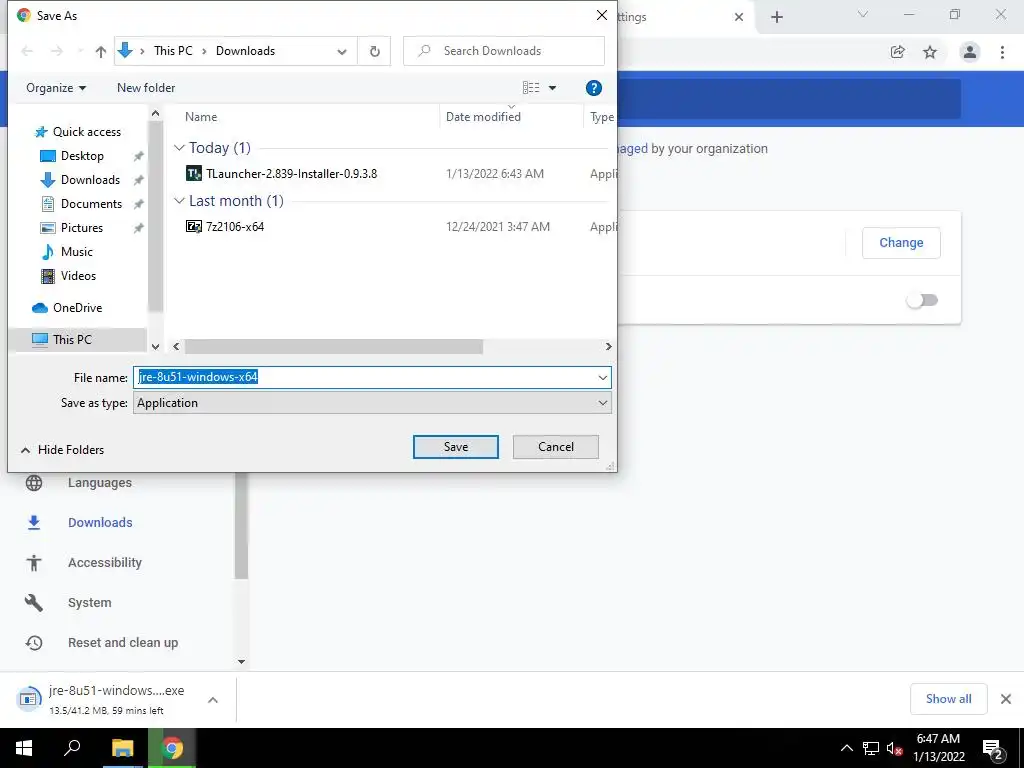Screen dimensions: 1024x768
Task: Close the Chrome downloads bar
Action: [1006, 699]
